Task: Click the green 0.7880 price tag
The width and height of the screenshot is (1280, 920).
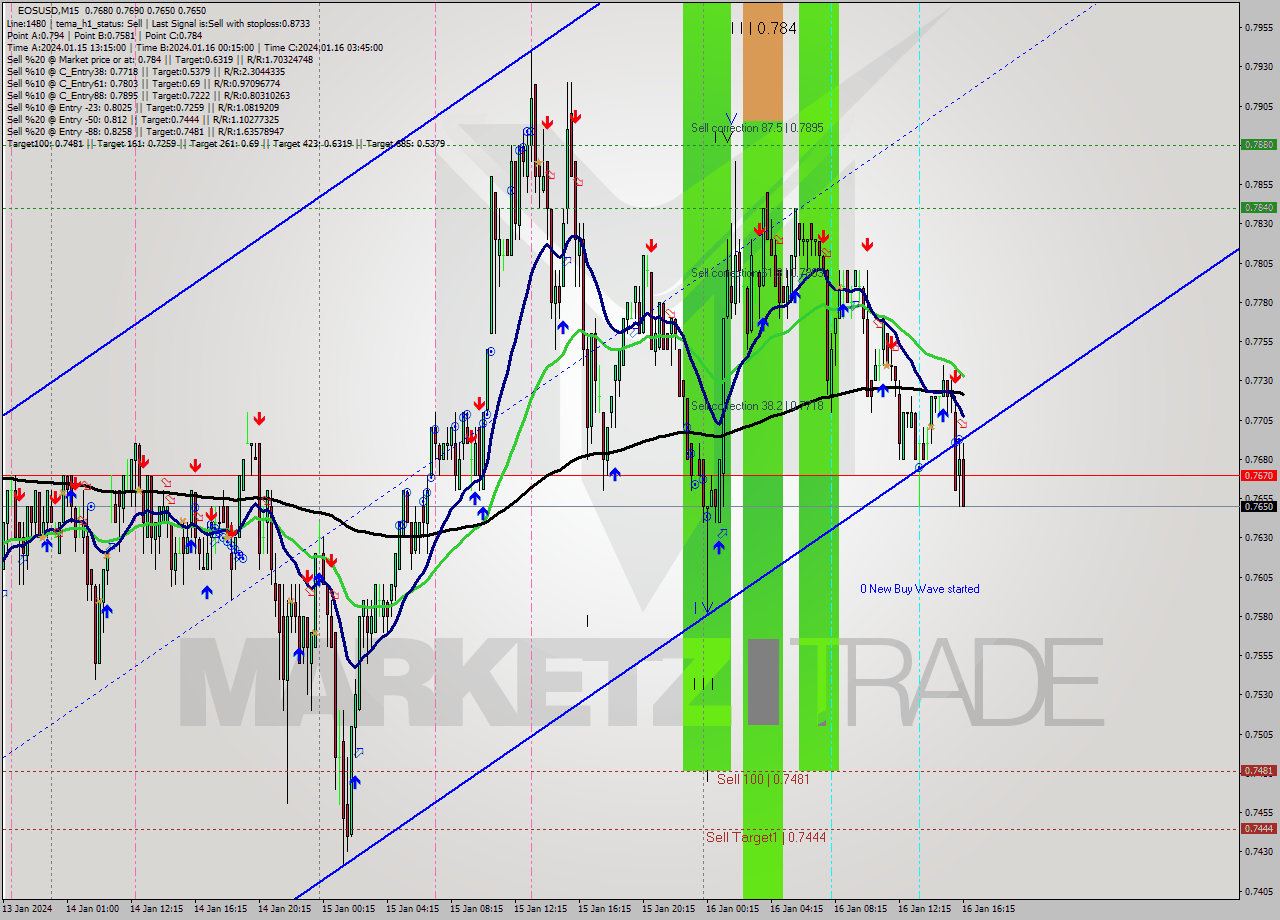Action: pos(1258,144)
